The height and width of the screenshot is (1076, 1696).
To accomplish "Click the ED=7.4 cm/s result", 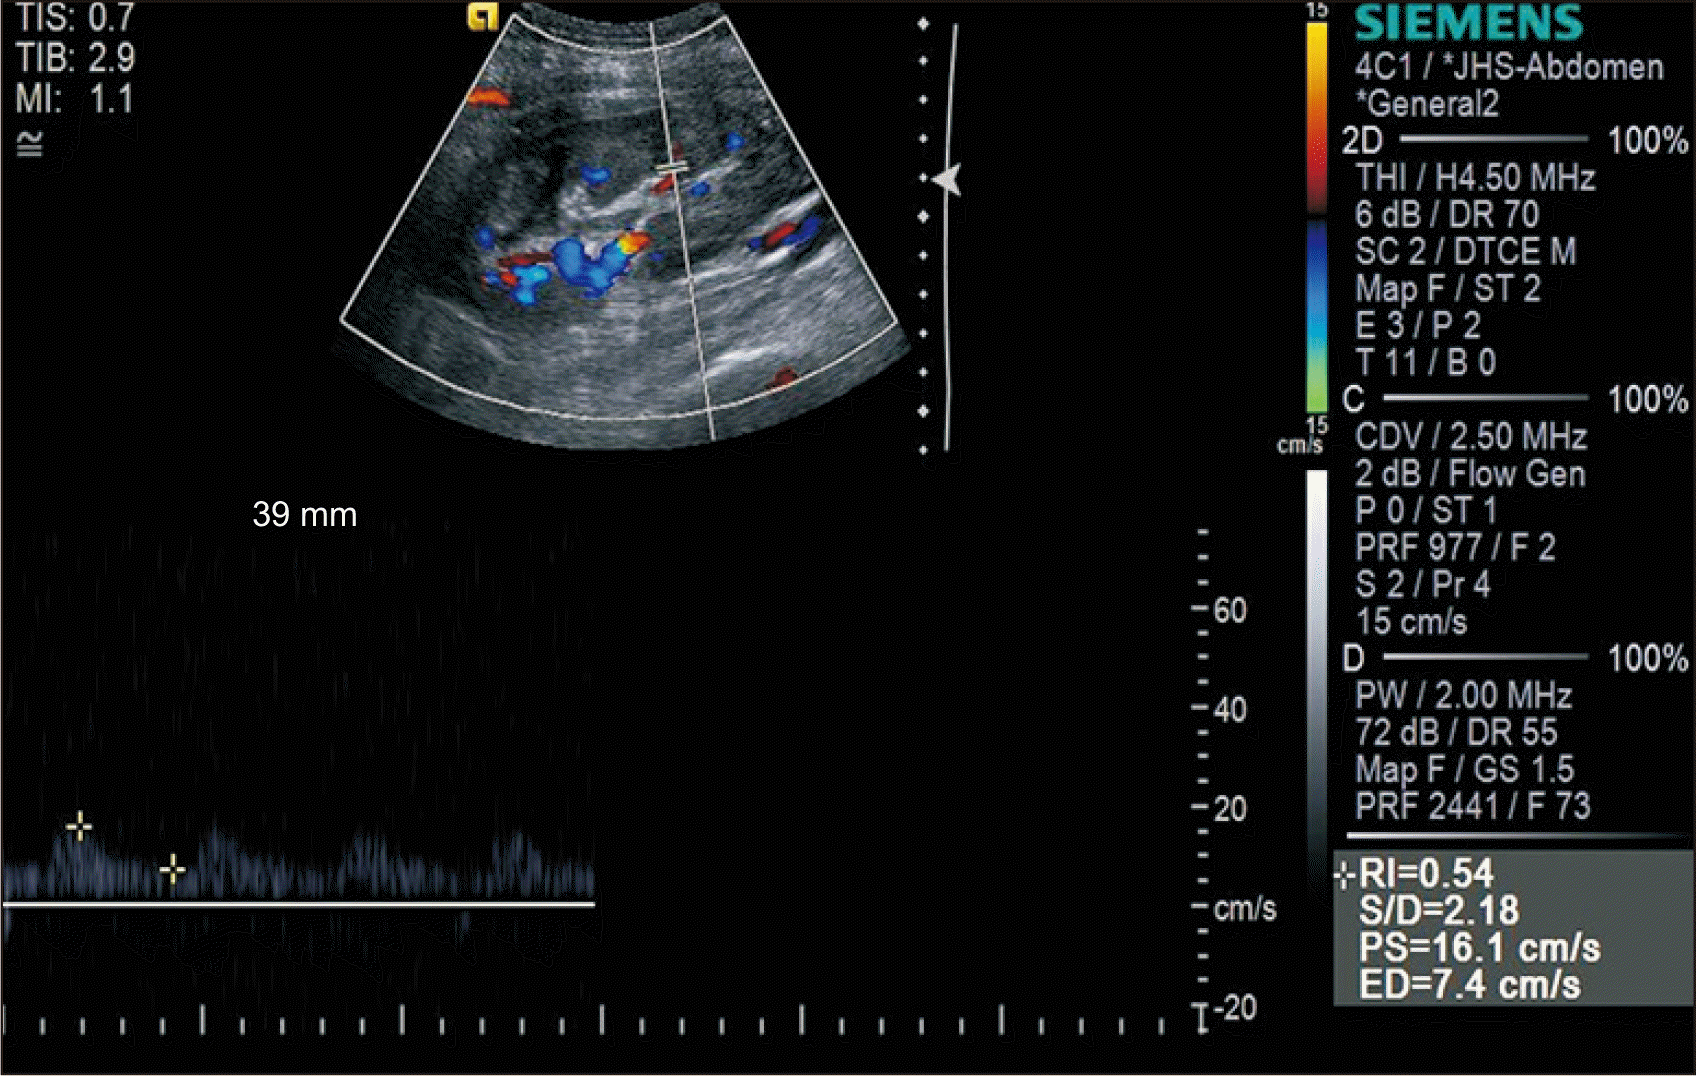I will coord(1470,985).
